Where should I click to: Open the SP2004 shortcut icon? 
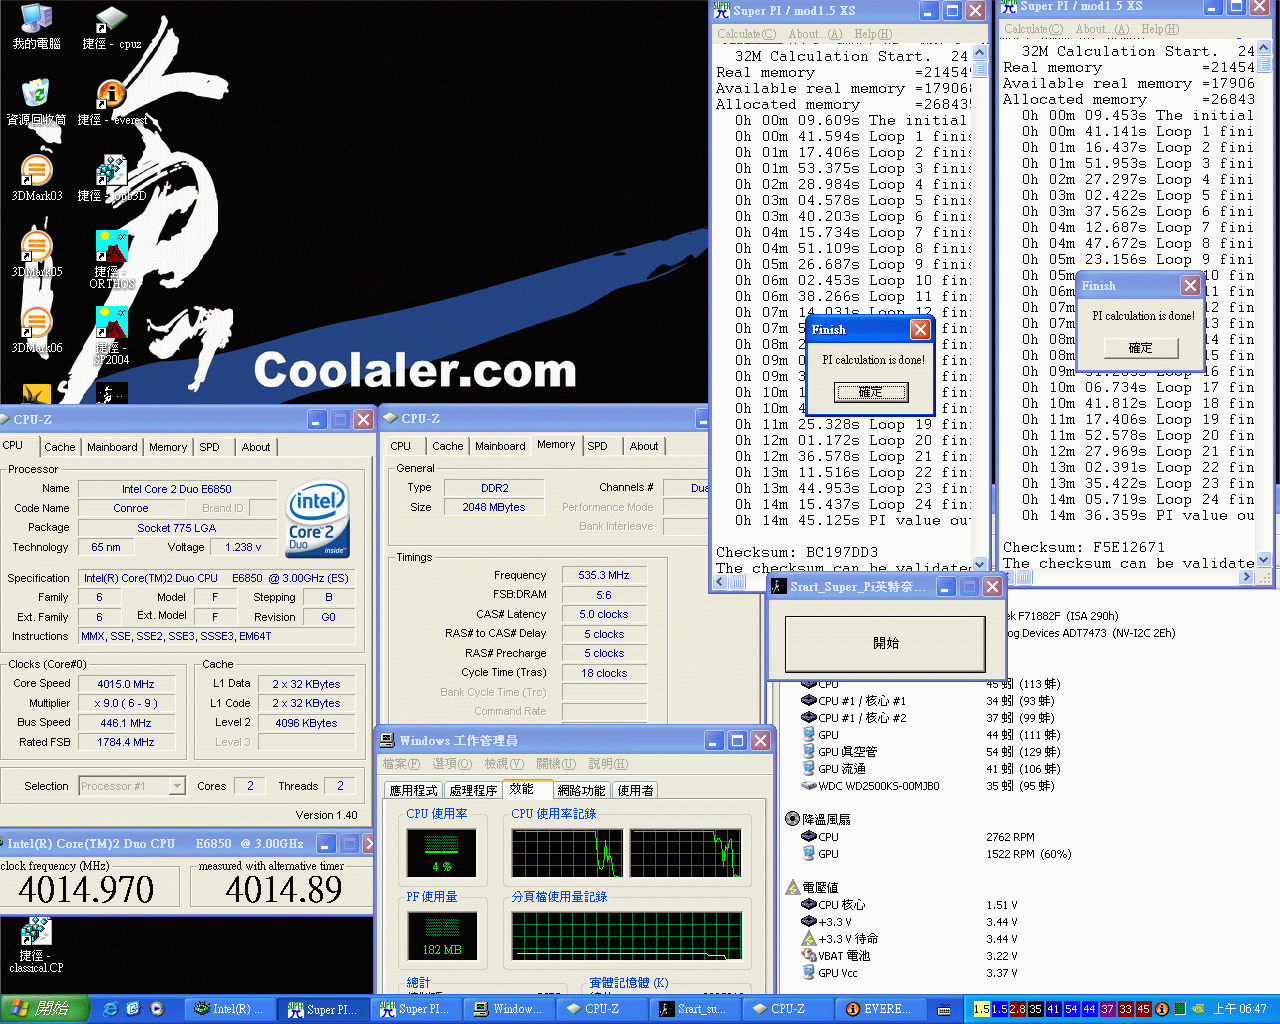pyautogui.click(x=111, y=335)
